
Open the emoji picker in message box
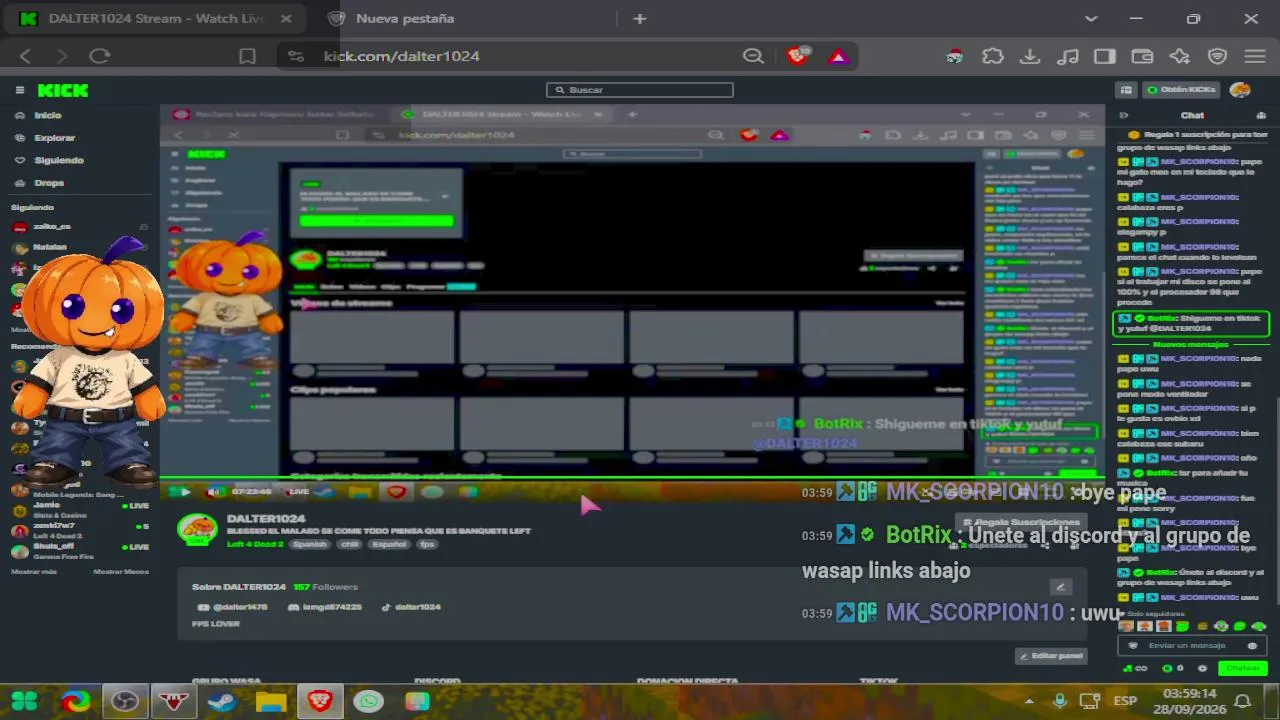(1252, 646)
